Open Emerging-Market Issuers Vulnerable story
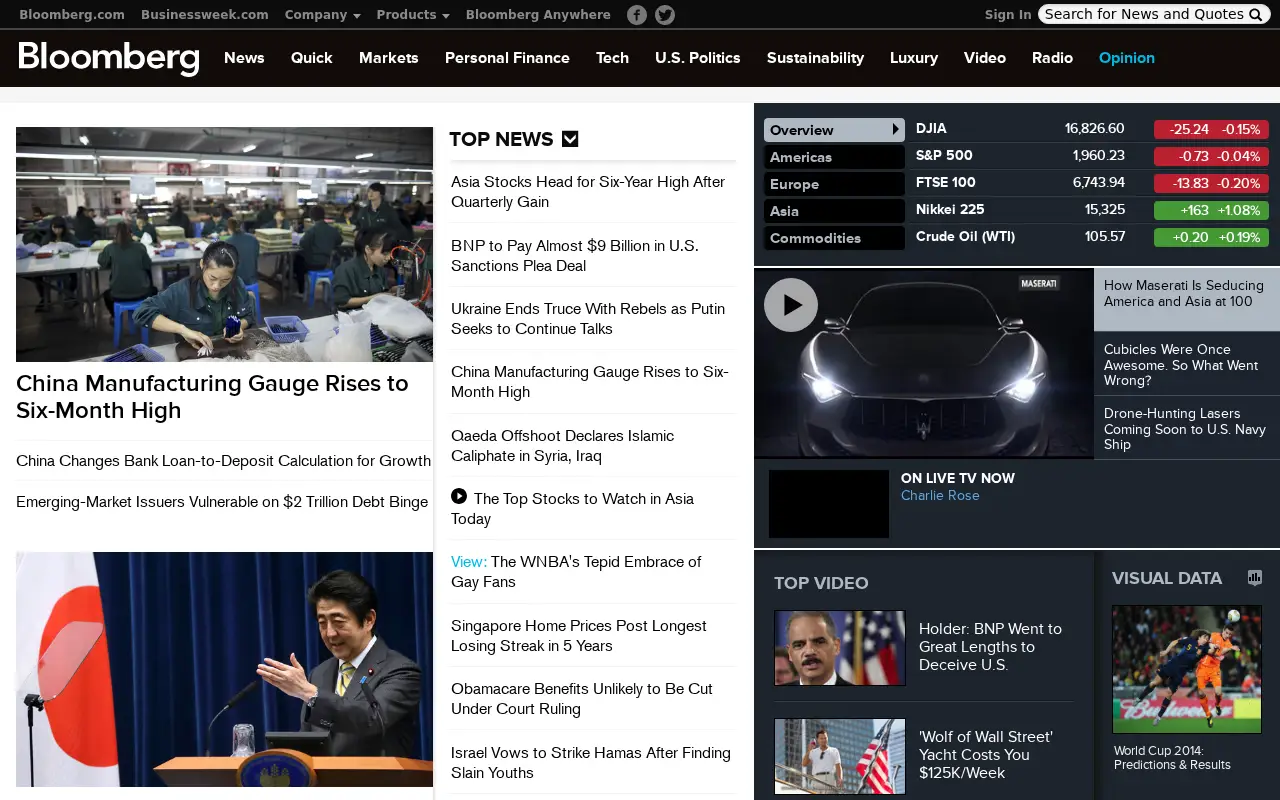The image size is (1280, 800). point(222,502)
